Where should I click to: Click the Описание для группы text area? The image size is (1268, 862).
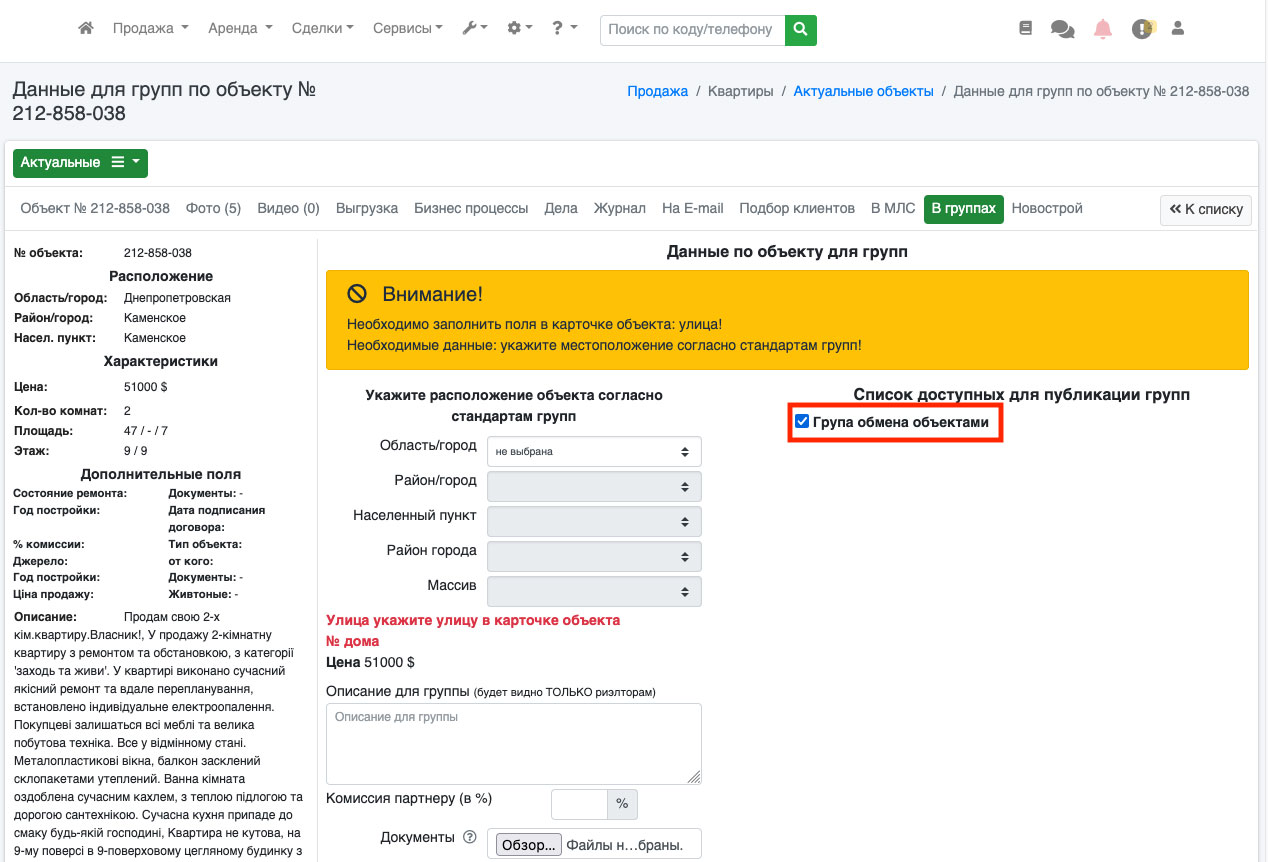tap(514, 743)
